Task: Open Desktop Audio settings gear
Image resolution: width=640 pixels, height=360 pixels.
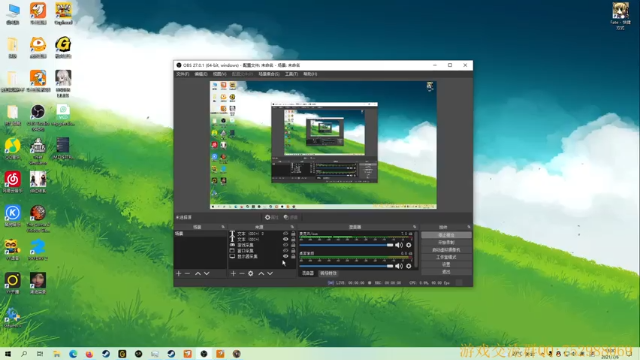Action: tap(409, 266)
